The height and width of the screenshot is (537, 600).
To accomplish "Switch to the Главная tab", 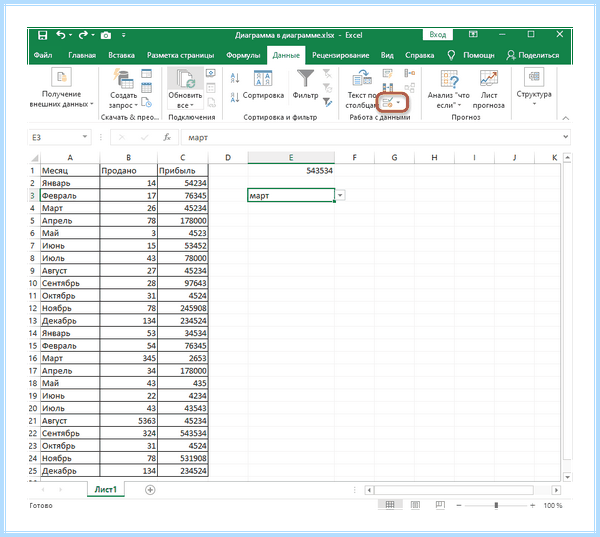I will click(x=82, y=55).
